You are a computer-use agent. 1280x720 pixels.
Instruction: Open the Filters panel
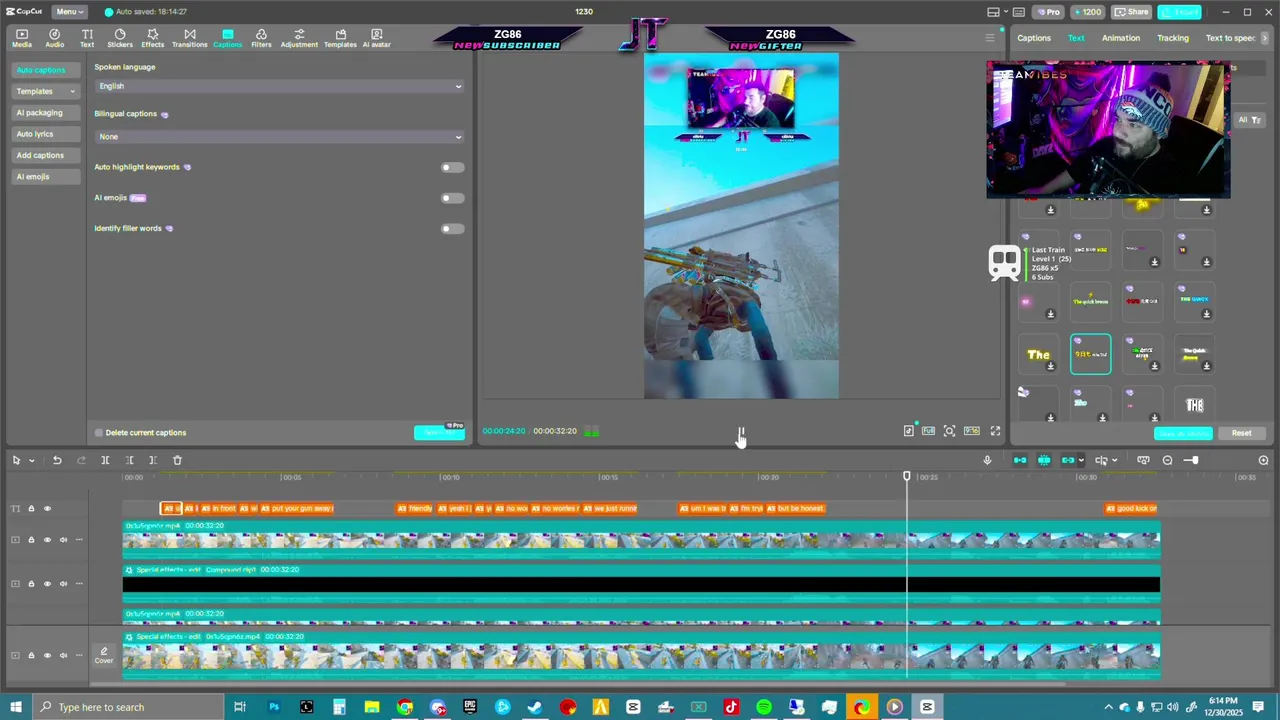(261, 38)
